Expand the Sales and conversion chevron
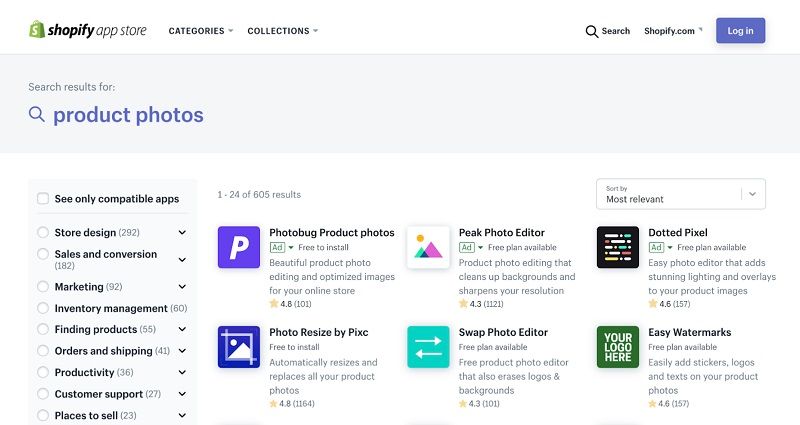The height and width of the screenshot is (425, 800). click(182, 260)
